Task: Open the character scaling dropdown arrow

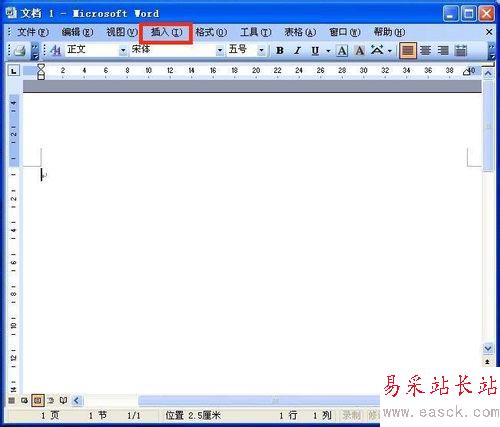Action: point(389,51)
